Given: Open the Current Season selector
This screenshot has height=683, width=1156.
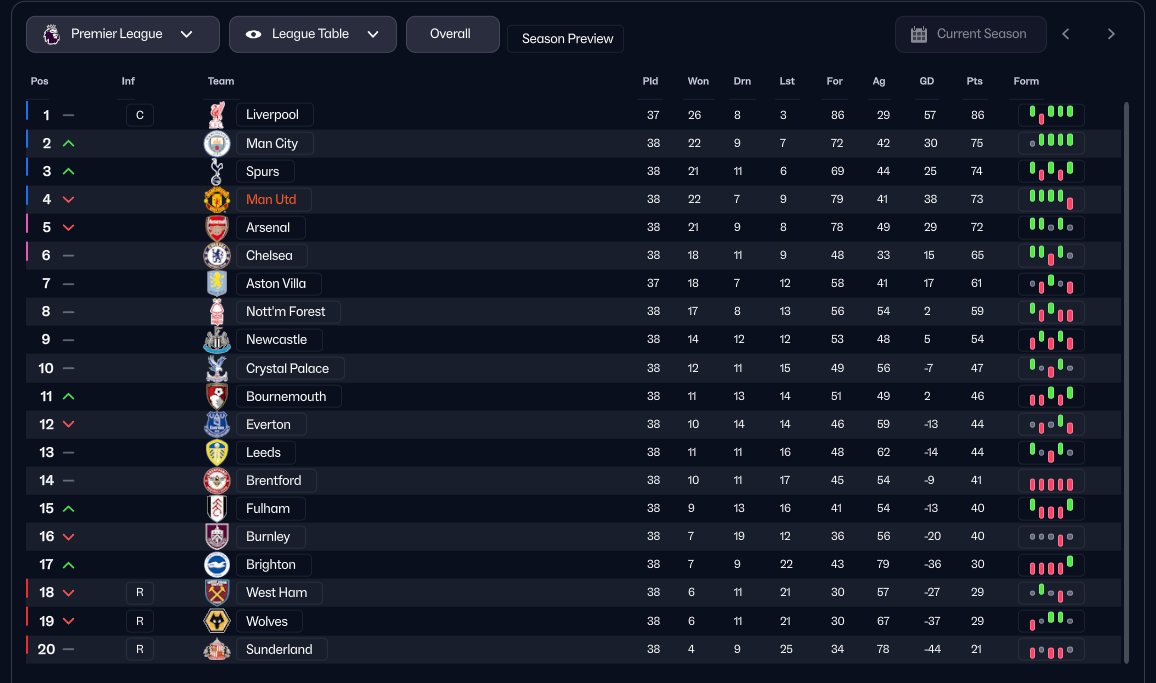Looking at the screenshot, I should click(970, 34).
